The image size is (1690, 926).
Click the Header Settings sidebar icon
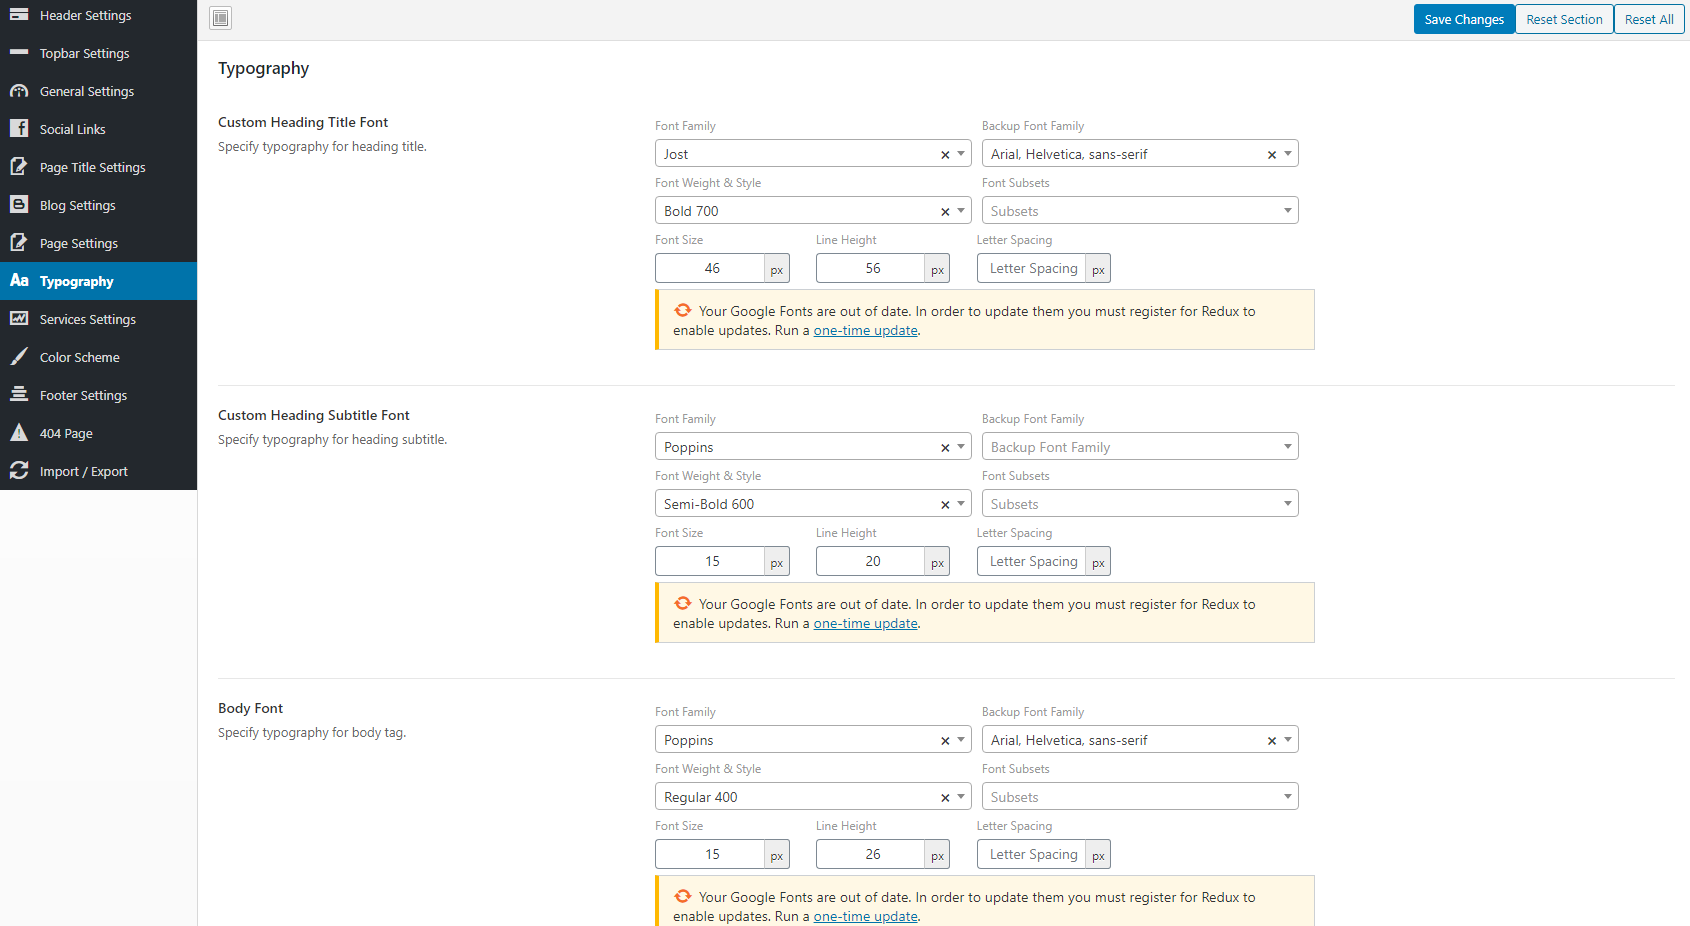[x=19, y=15]
